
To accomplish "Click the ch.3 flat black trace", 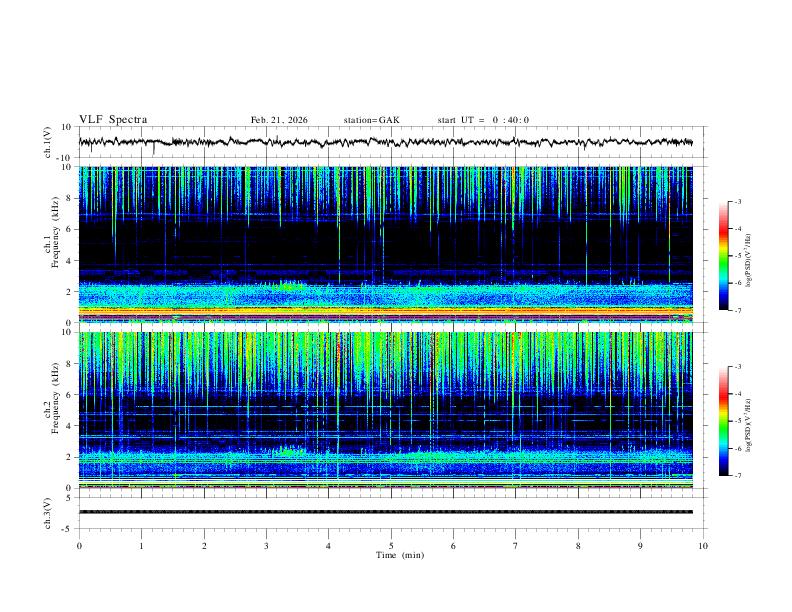I will coord(386,512).
